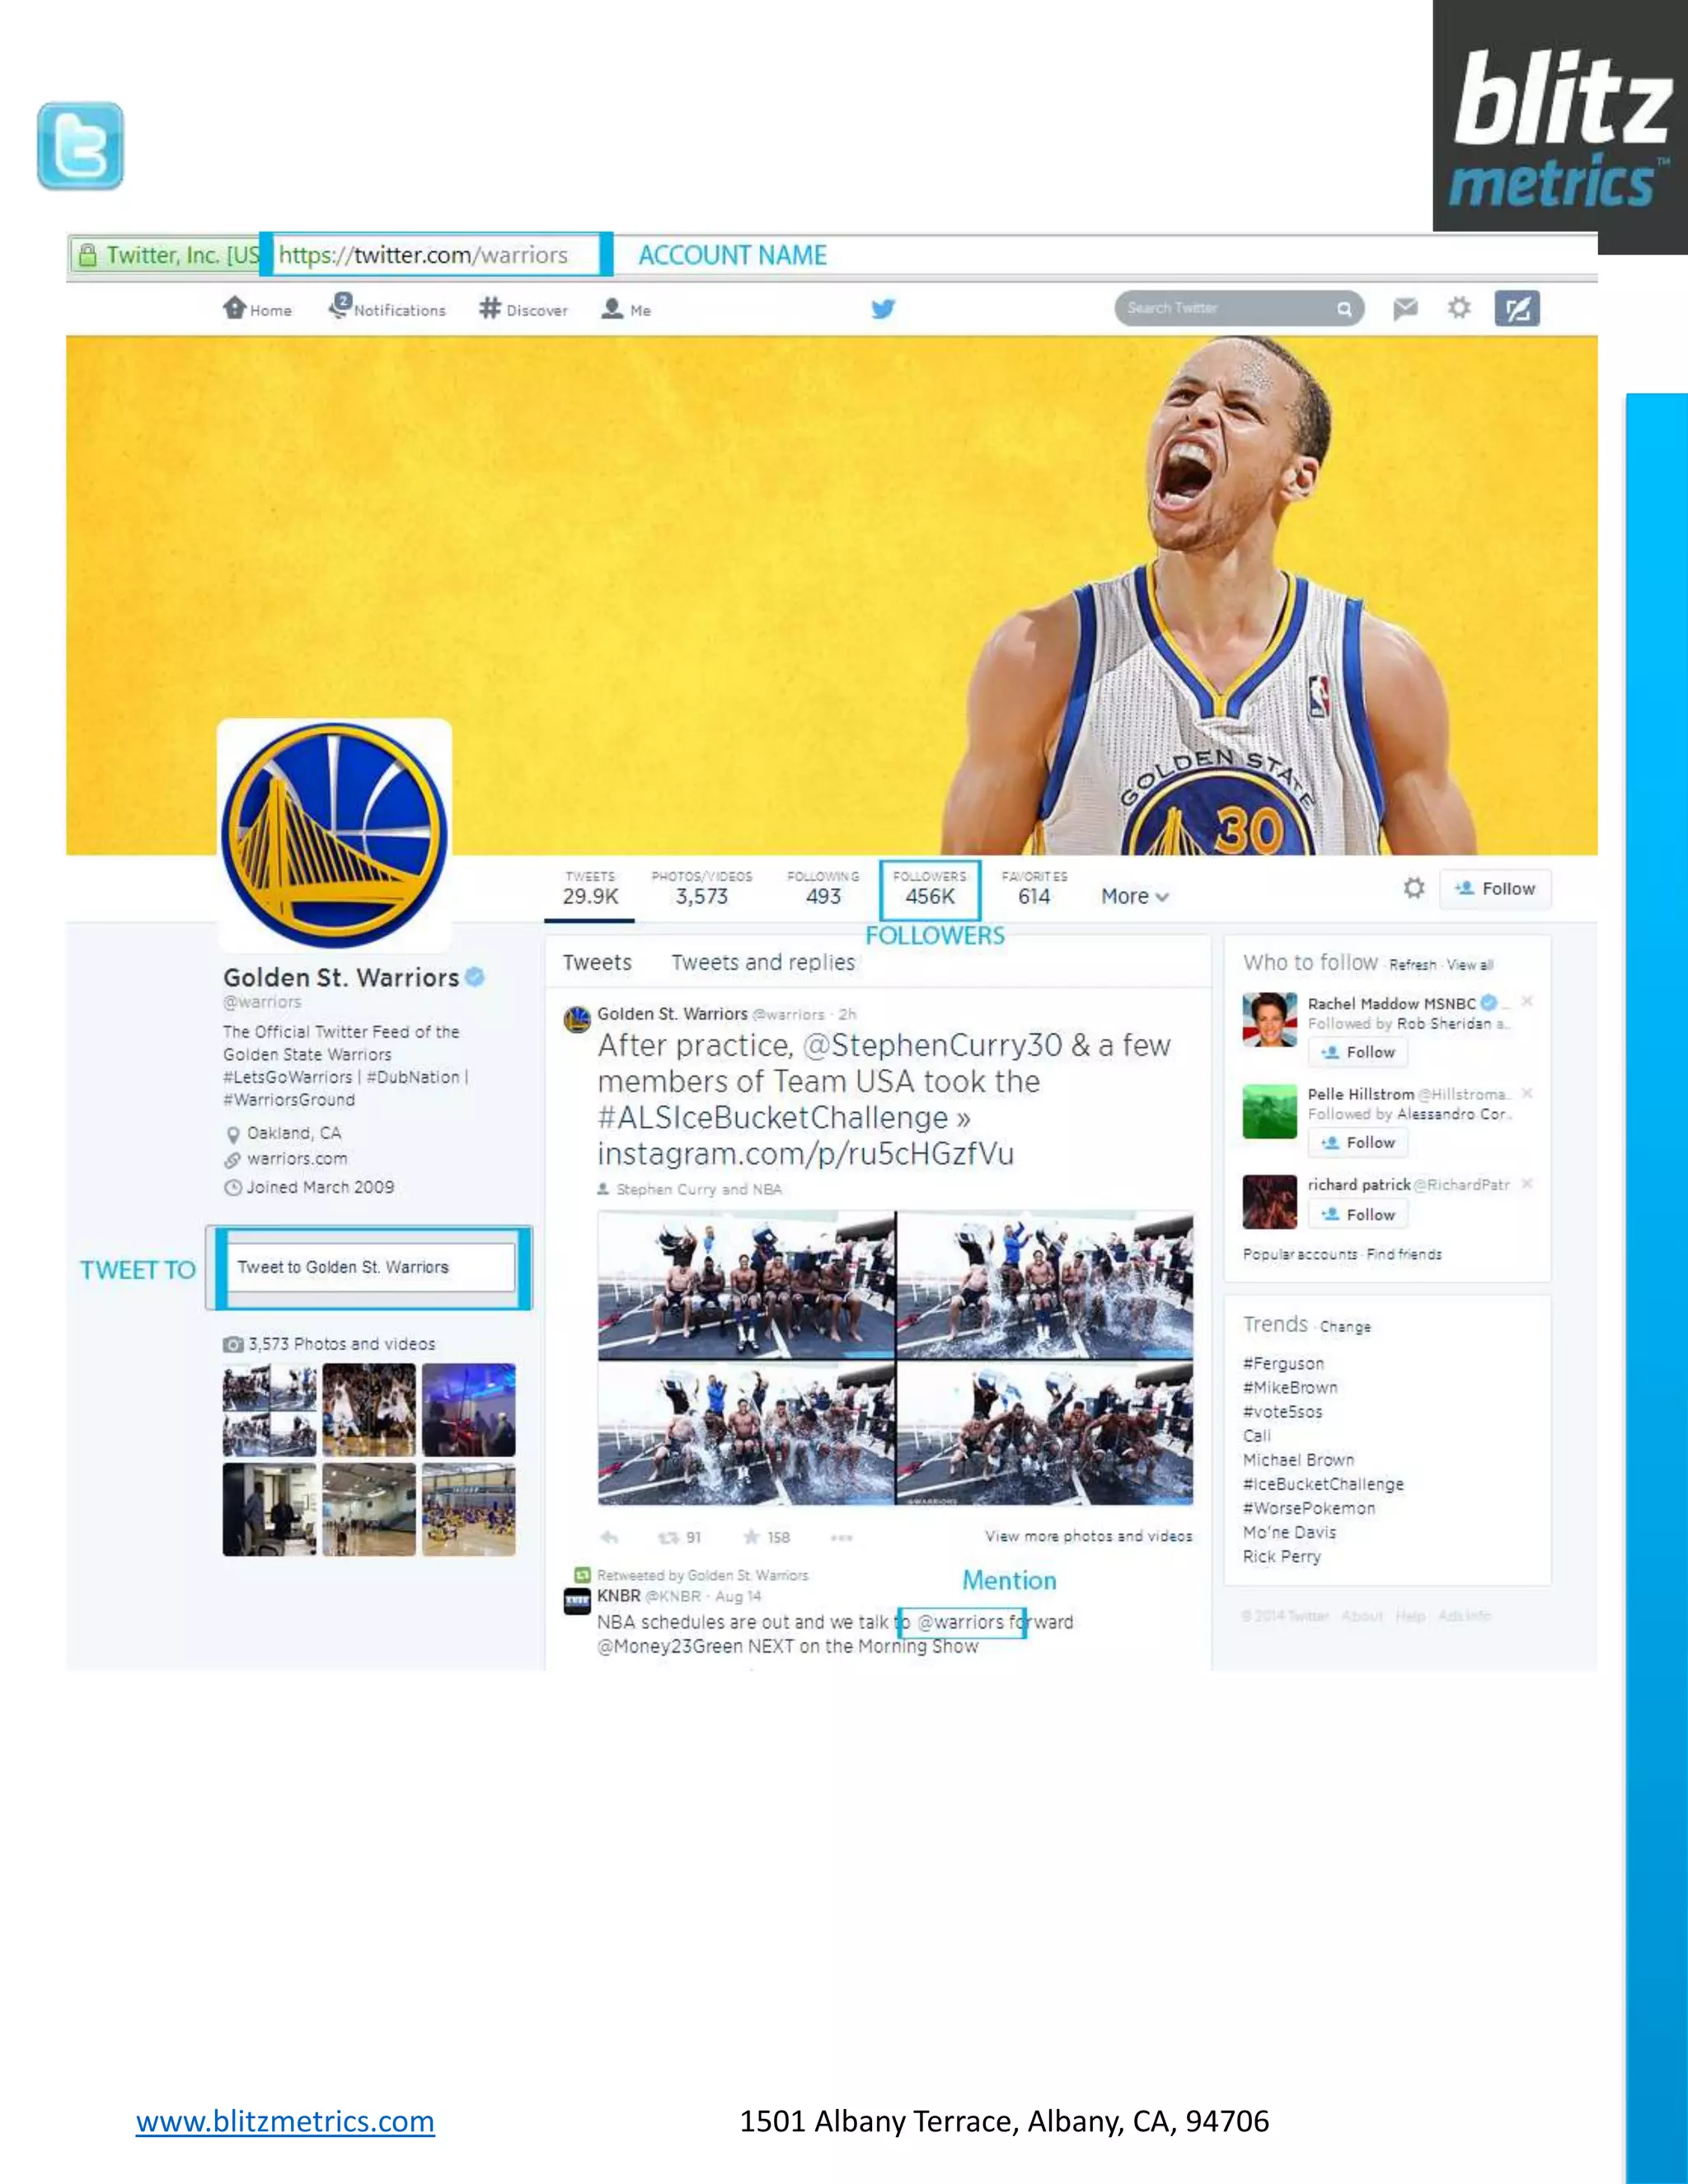Screen dimensions: 1688x2184
Task: Open the #Ferguson trend link
Action: click(1283, 1364)
